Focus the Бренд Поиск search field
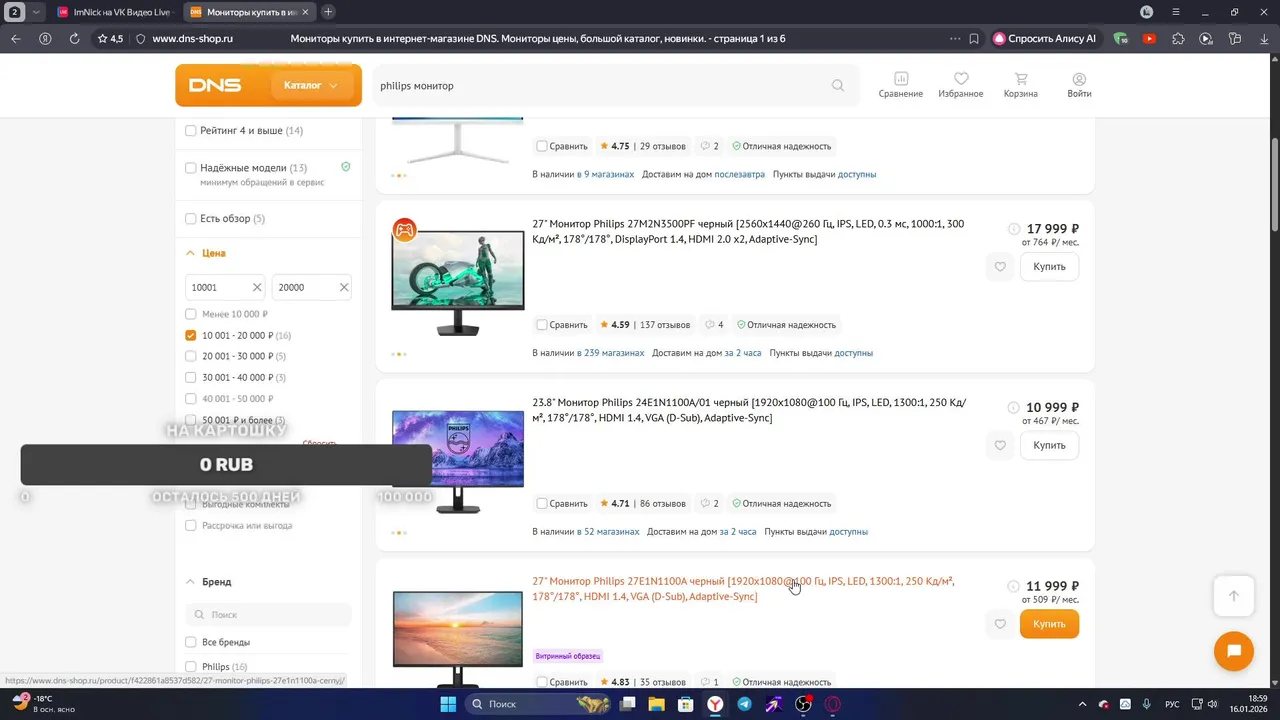 [x=269, y=615]
